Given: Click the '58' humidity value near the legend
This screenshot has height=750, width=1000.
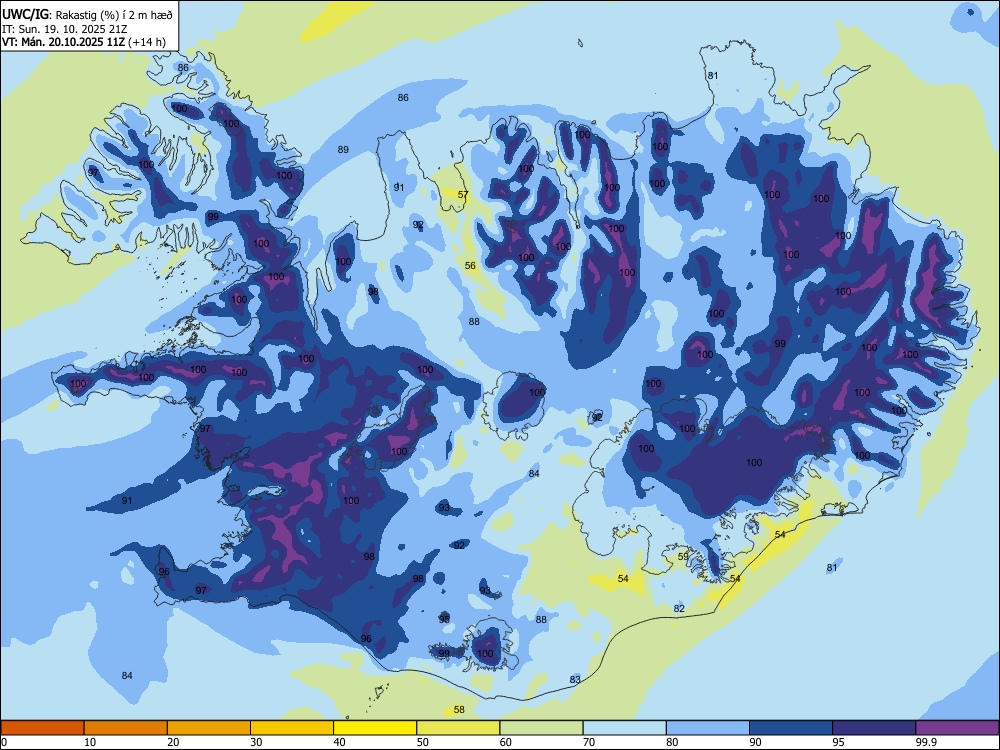Looking at the screenshot, I should point(459,710).
